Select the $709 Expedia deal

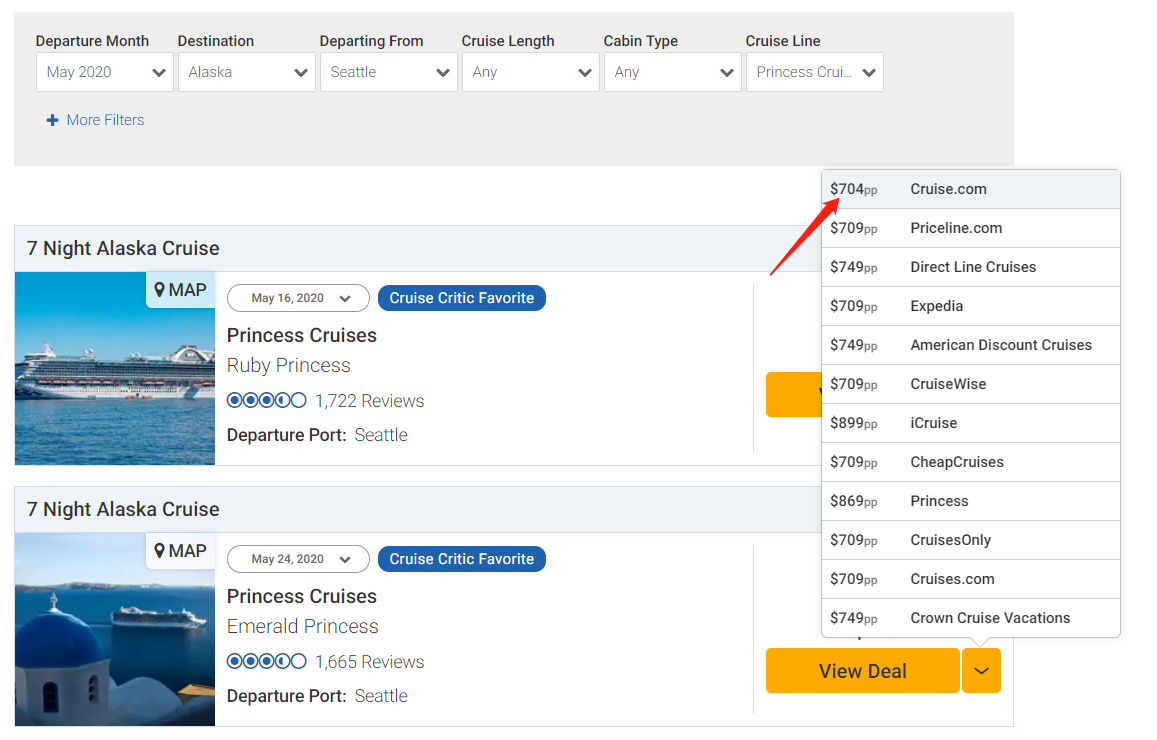coord(971,307)
